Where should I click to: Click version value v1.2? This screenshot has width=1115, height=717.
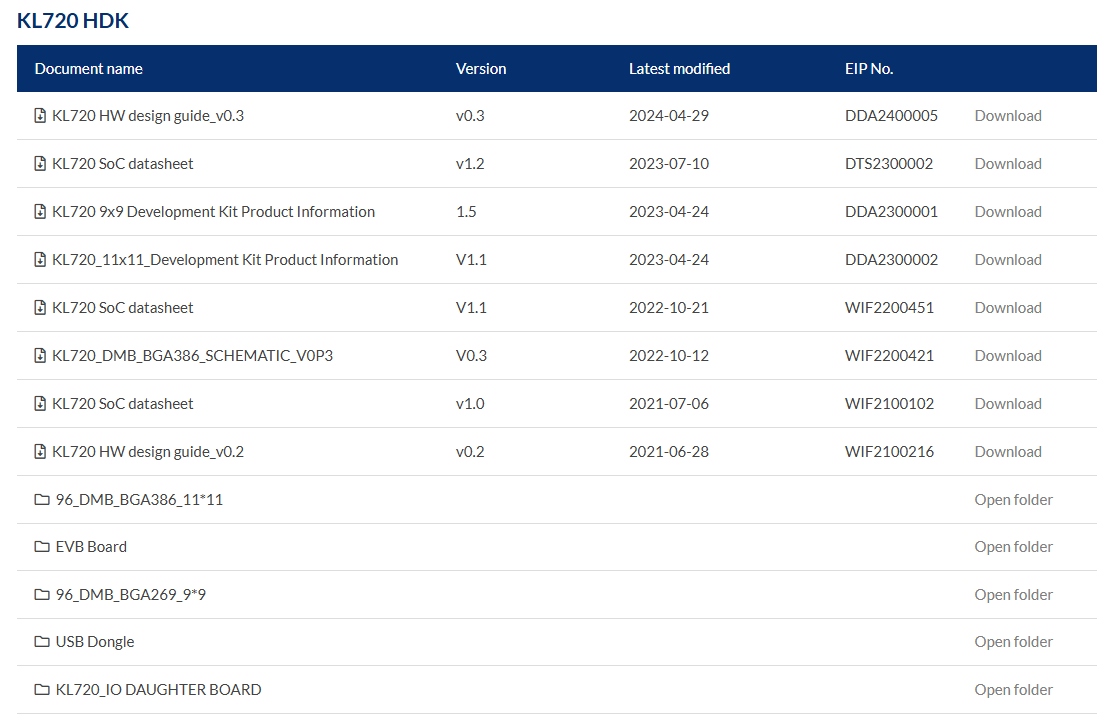click(x=470, y=164)
